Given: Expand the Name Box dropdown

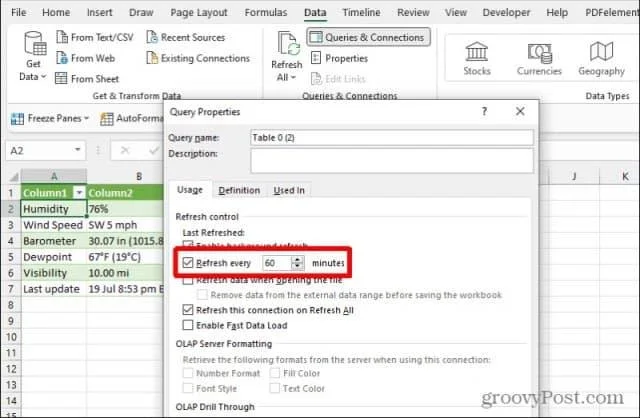Looking at the screenshot, I should [77, 150].
